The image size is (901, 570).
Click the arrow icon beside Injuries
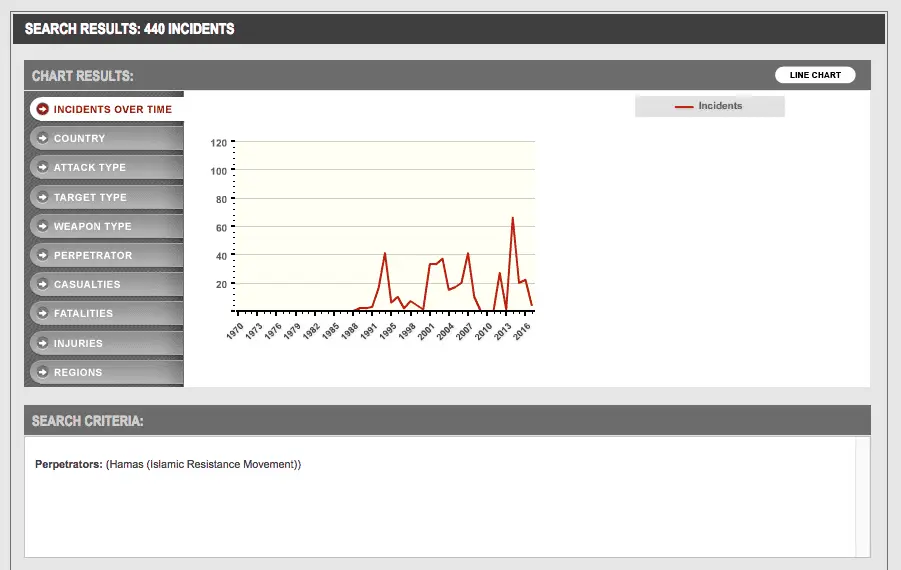tap(43, 343)
